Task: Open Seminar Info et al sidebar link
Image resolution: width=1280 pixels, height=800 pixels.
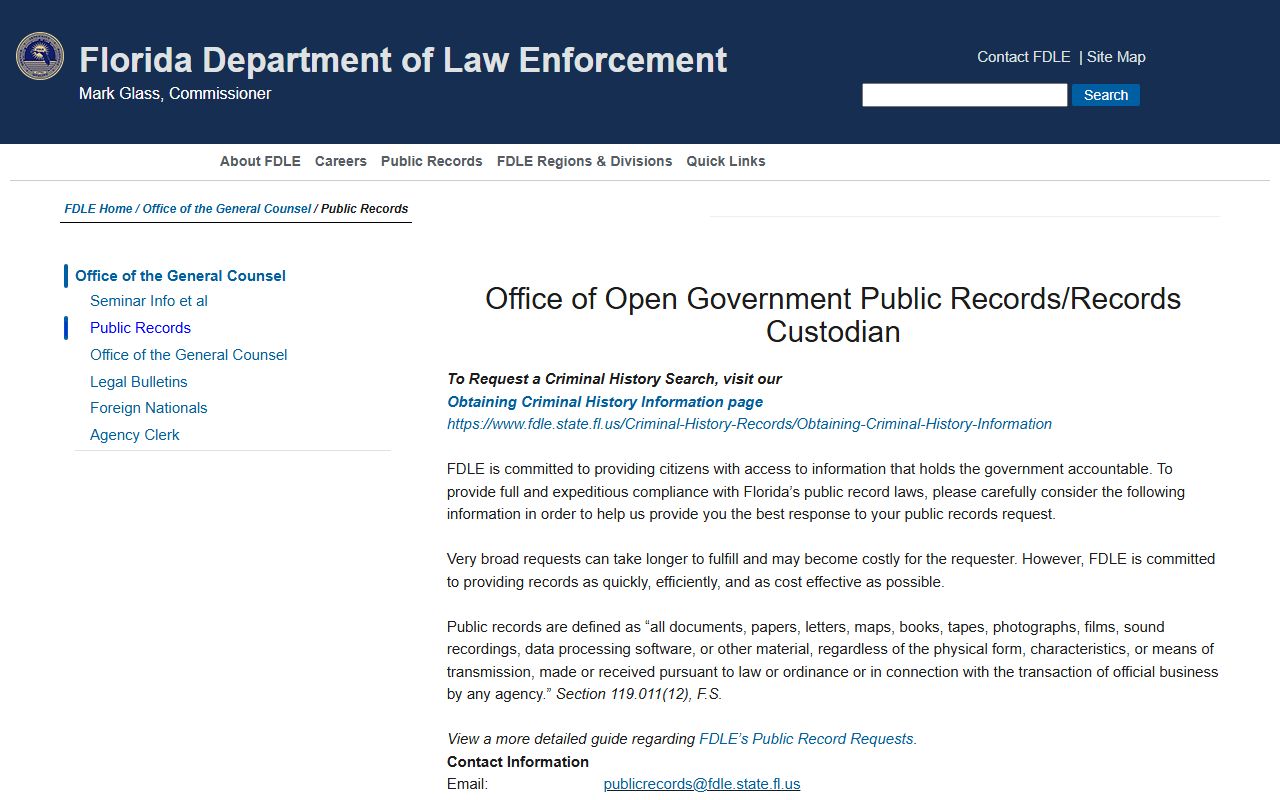Action: [149, 301]
